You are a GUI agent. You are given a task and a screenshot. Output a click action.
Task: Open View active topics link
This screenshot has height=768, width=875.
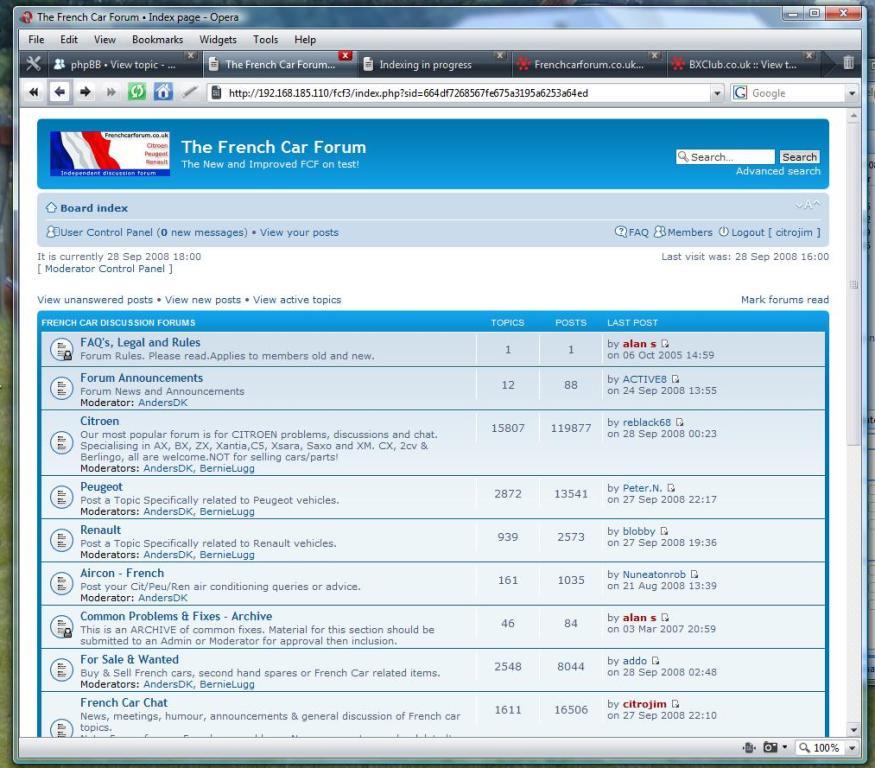click(297, 300)
